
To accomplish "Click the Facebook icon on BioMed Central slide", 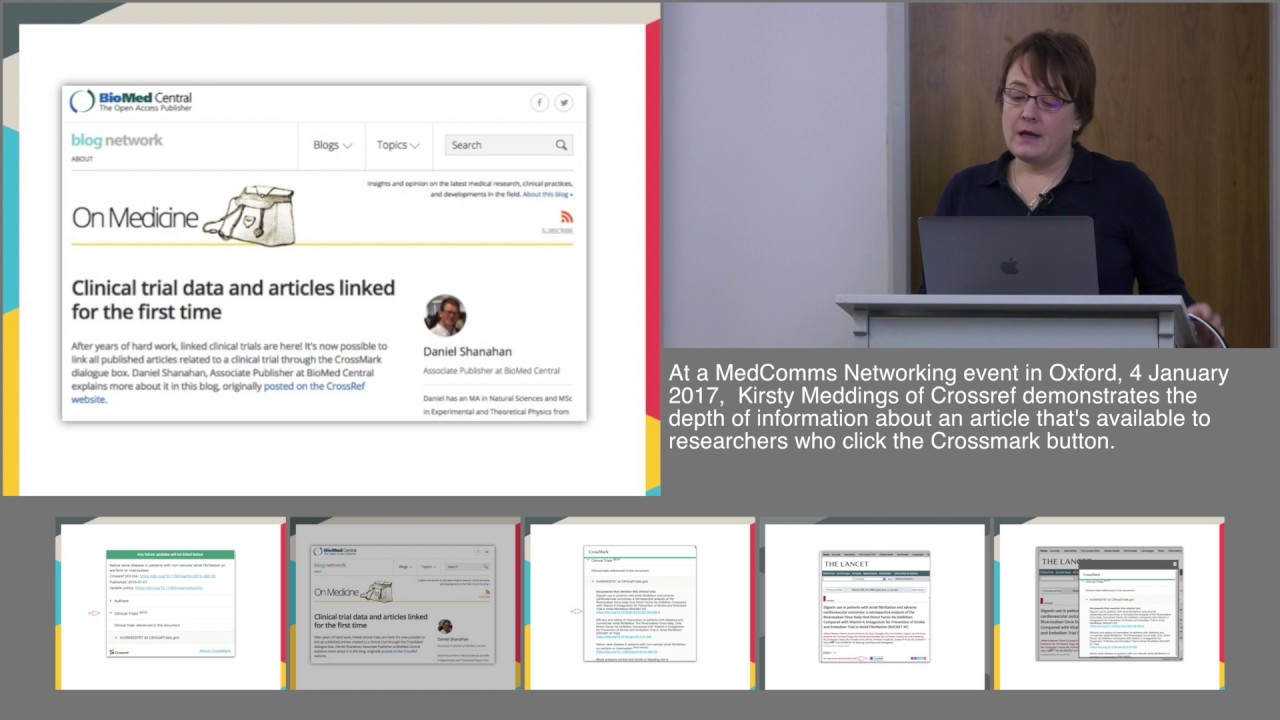I will [x=539, y=103].
